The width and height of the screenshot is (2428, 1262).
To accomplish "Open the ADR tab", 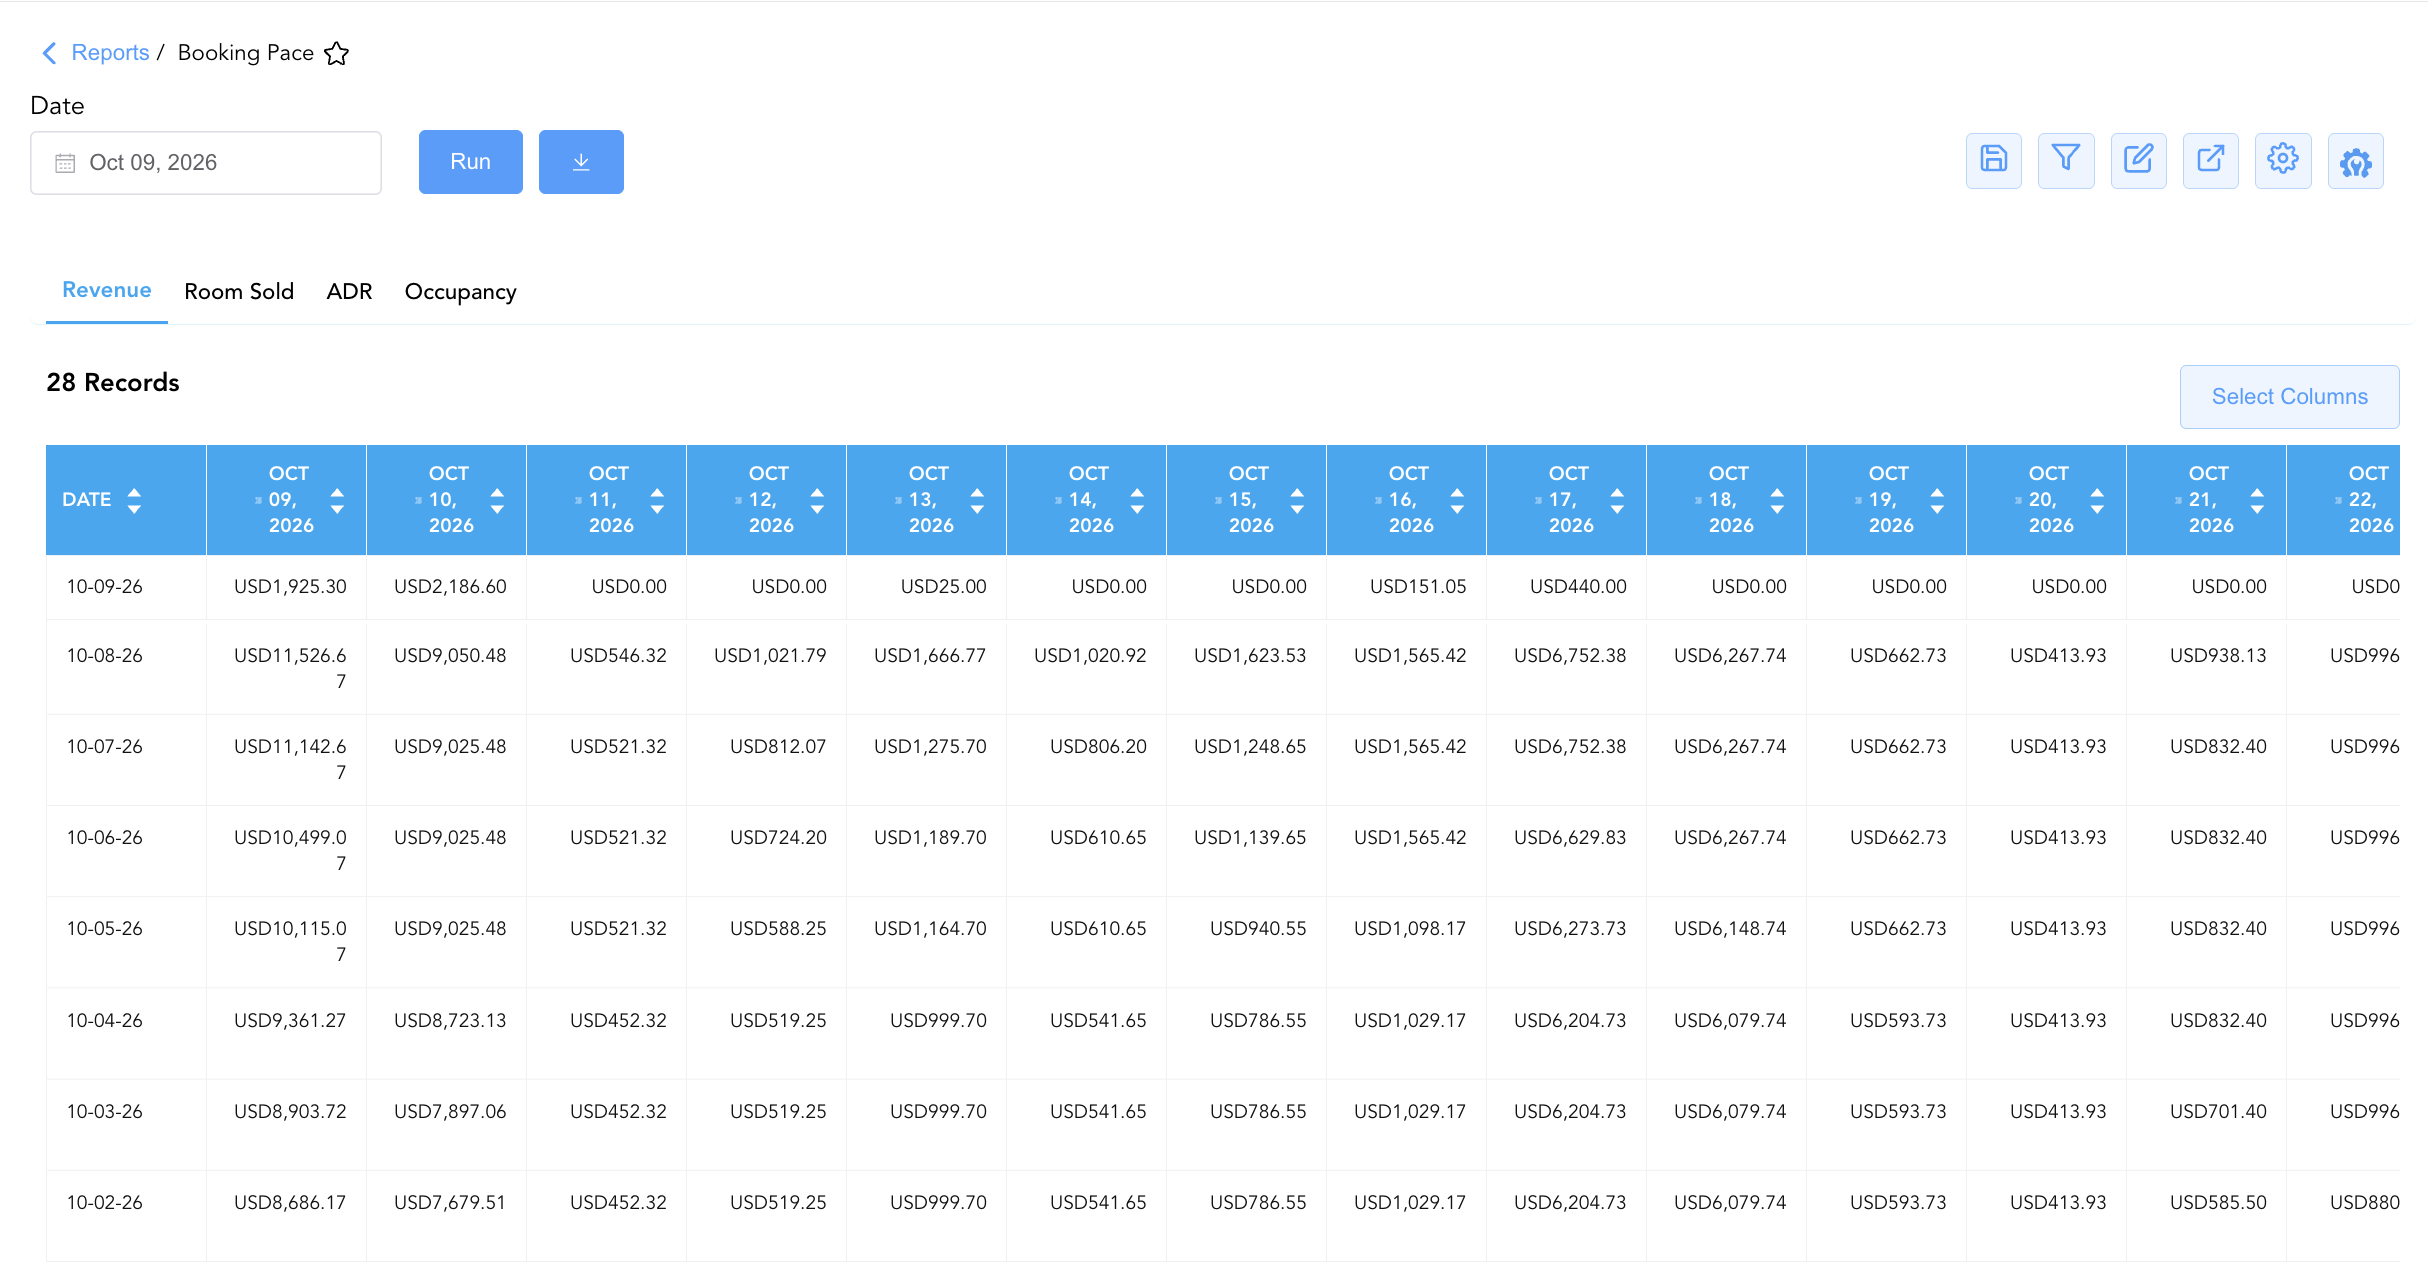I will coord(349,291).
